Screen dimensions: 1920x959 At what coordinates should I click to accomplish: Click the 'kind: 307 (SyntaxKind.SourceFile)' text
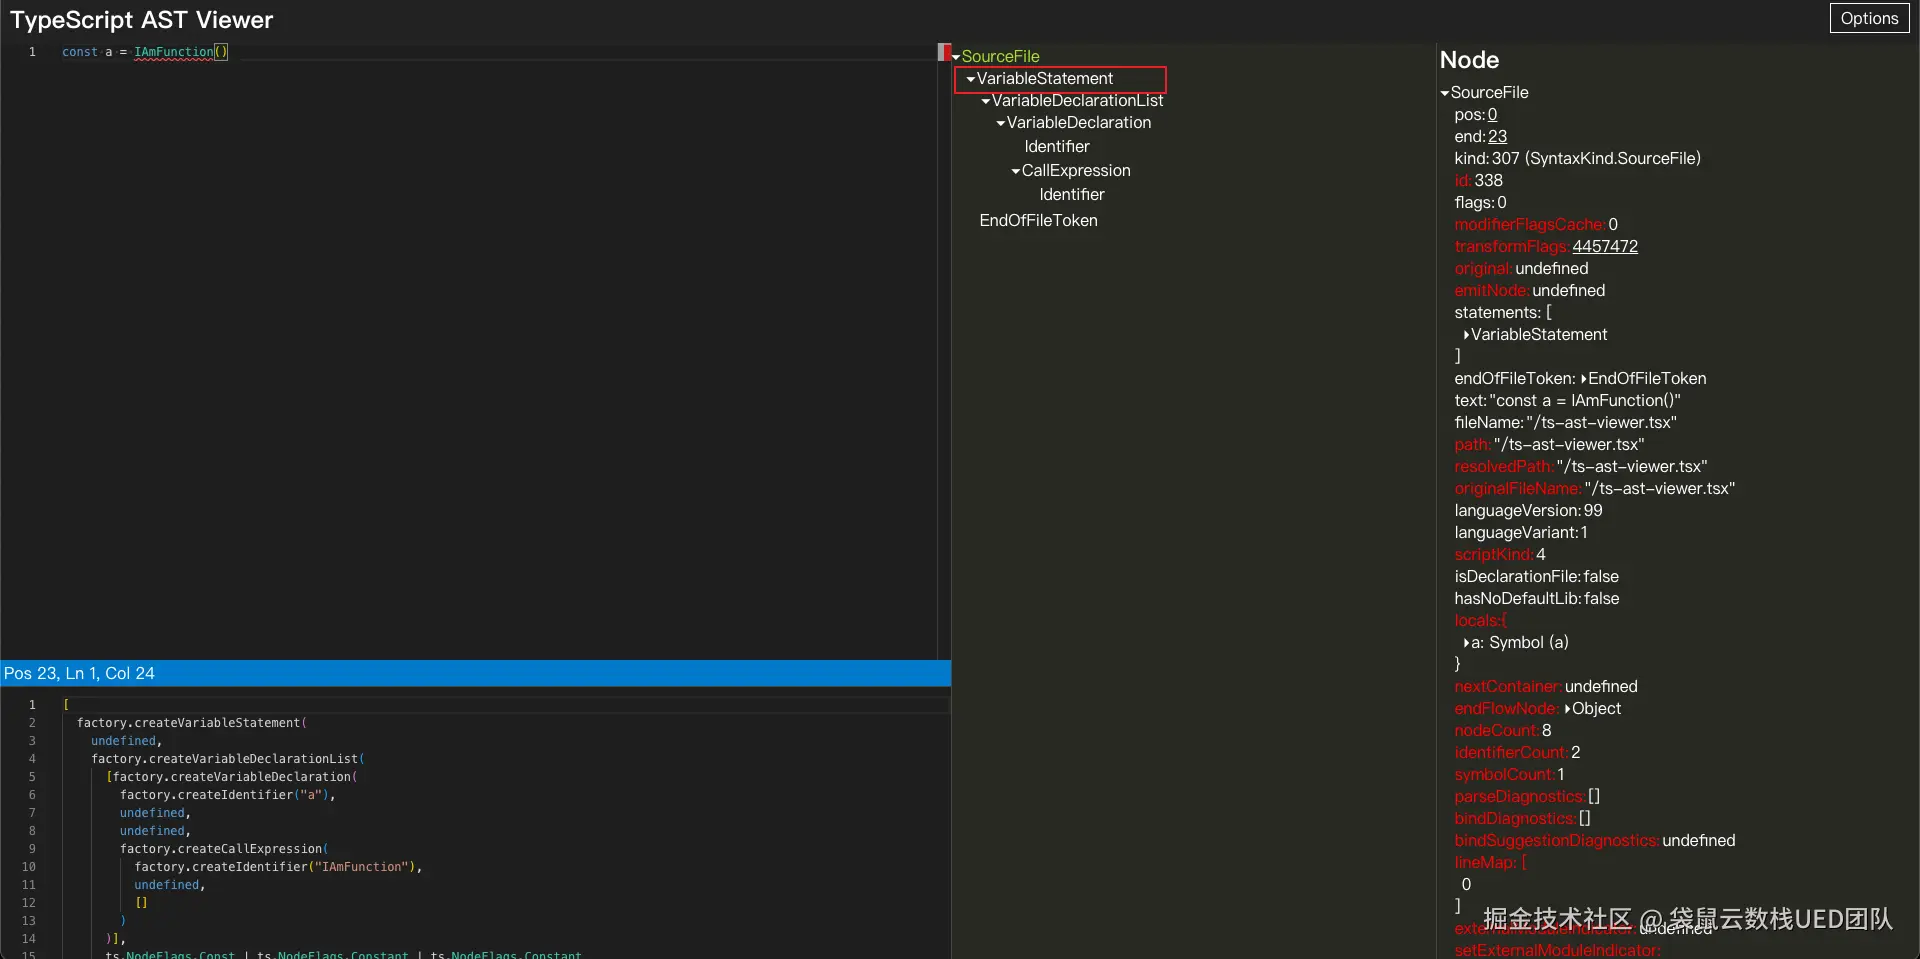[1577, 159]
